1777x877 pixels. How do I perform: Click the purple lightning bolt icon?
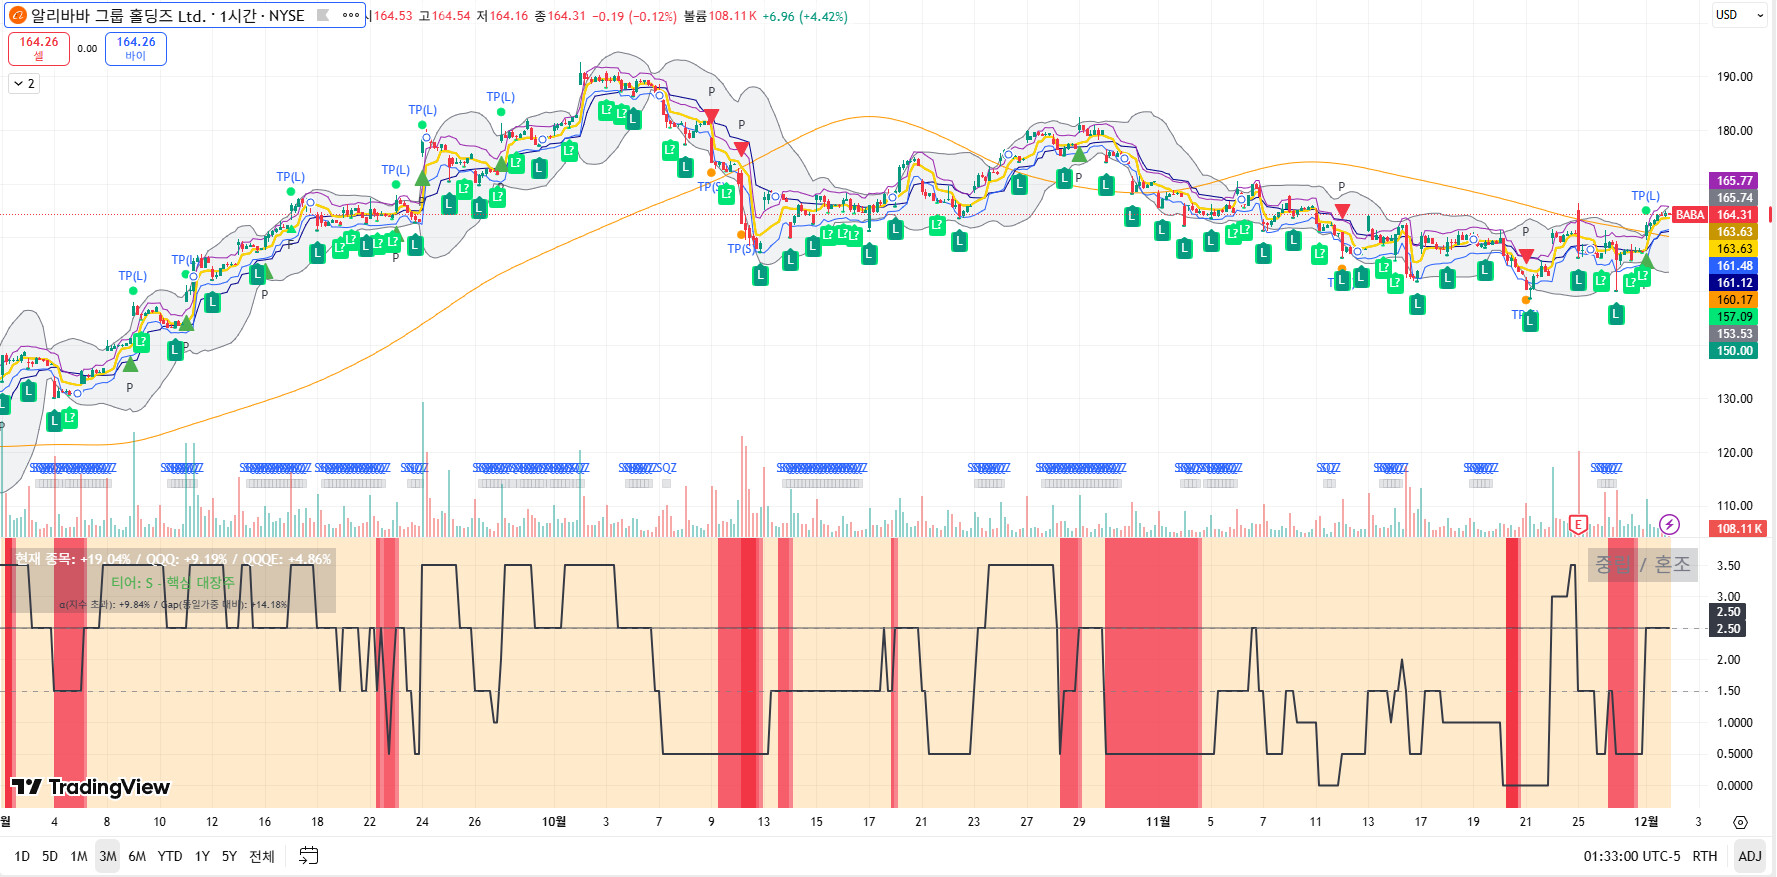point(1669,524)
